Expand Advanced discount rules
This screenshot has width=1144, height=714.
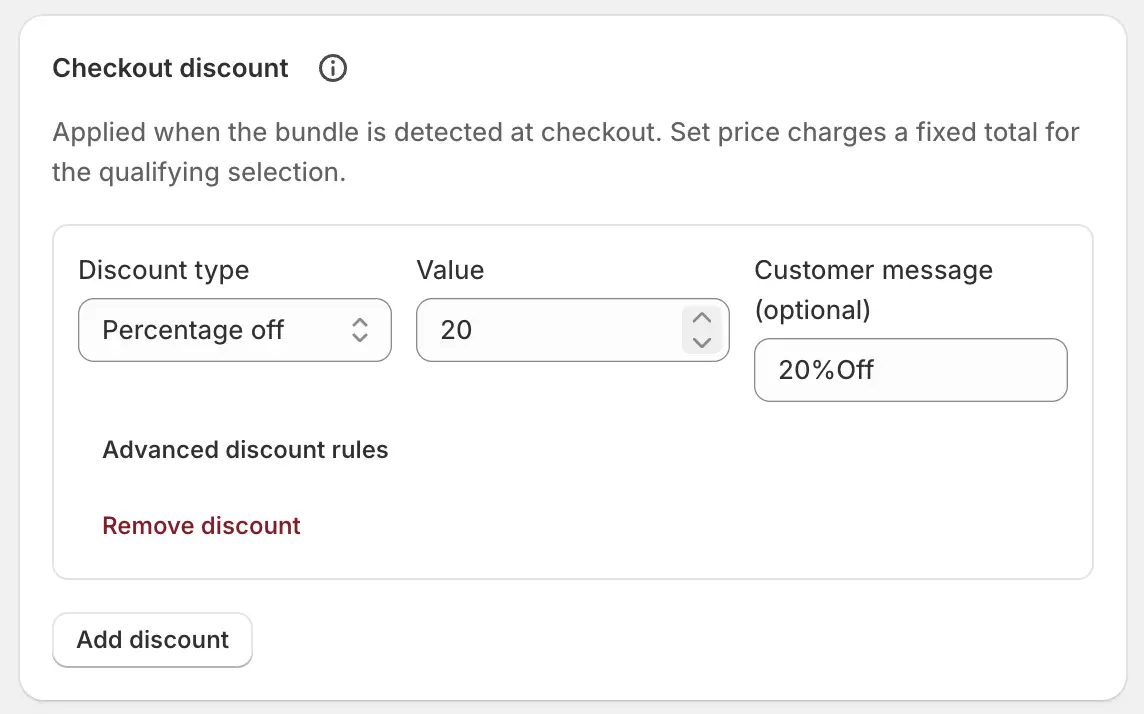point(245,450)
